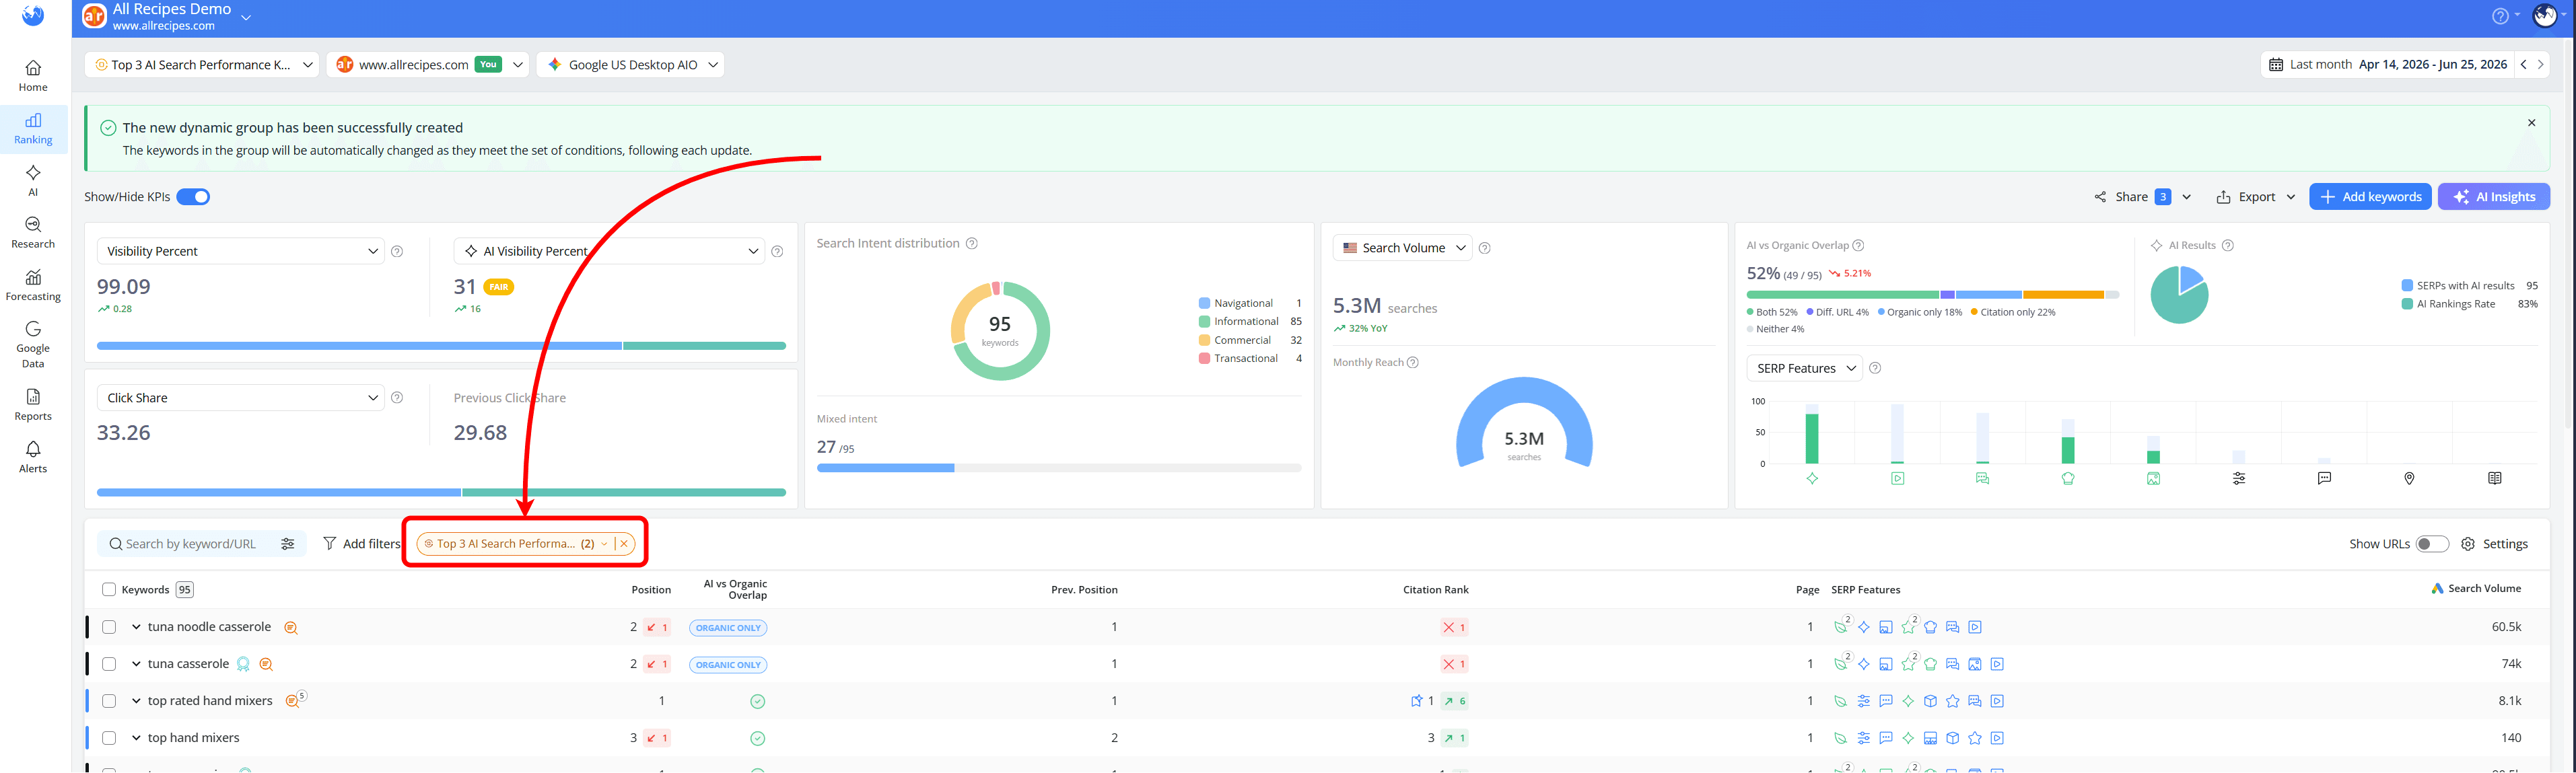Show help for AI Visibility Percent
The width and height of the screenshot is (2576, 773).
777,251
